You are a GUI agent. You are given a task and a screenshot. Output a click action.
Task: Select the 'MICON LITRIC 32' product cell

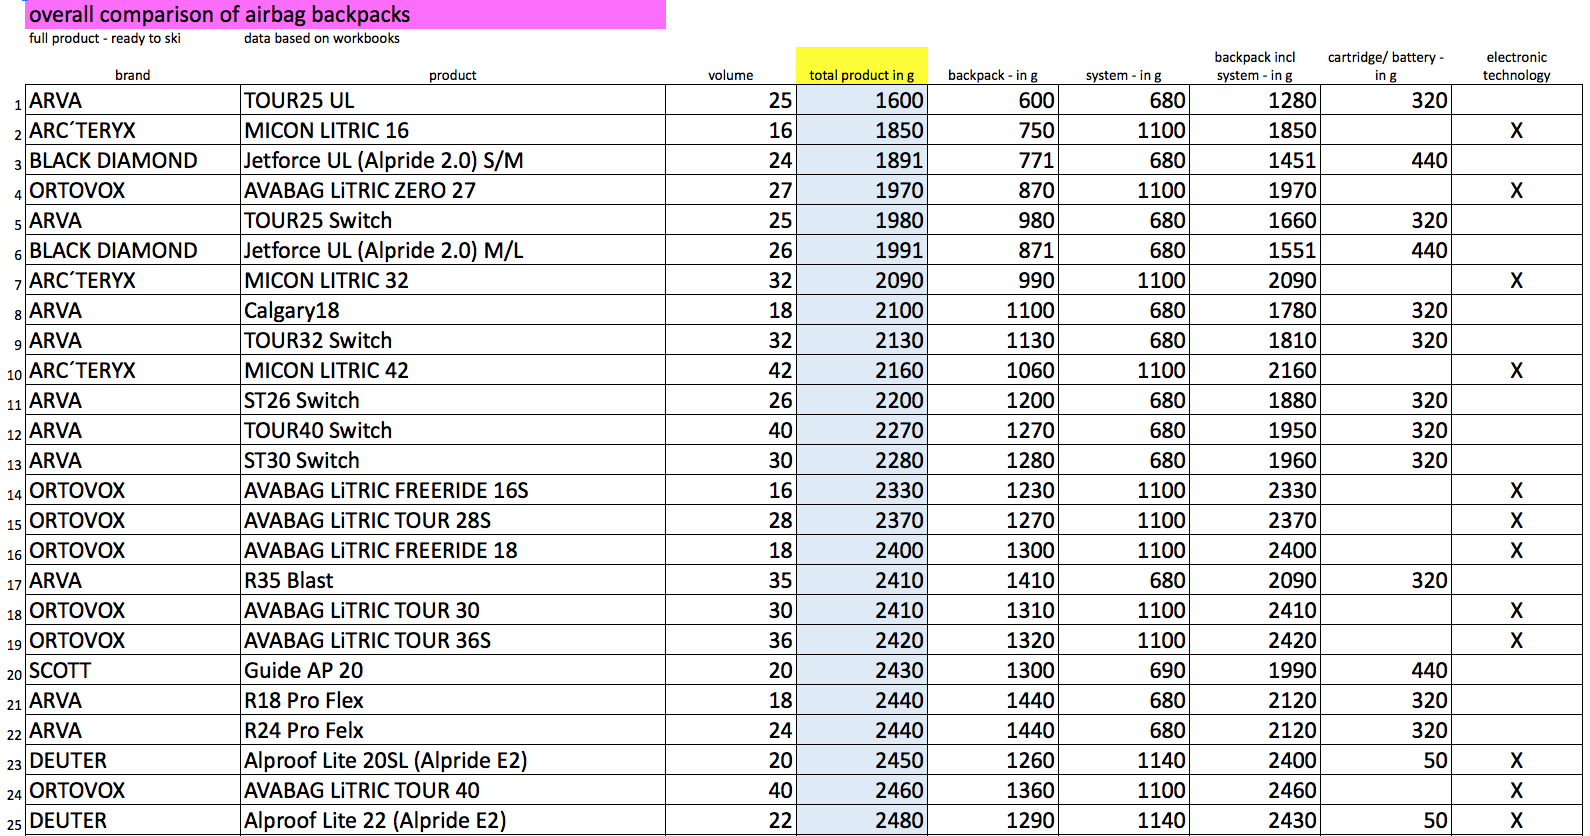453,280
